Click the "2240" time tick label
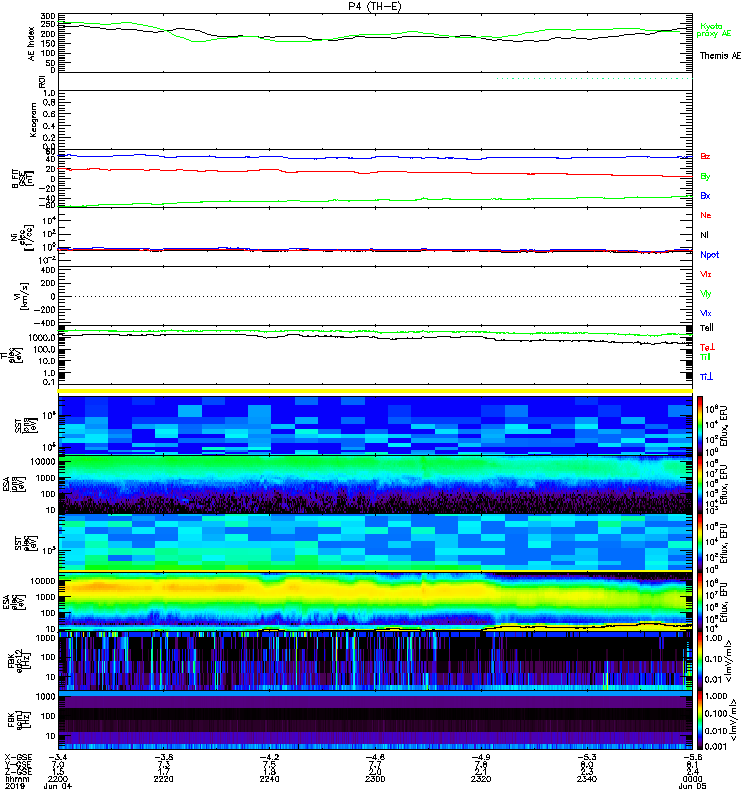The image size is (750, 800). point(269,779)
